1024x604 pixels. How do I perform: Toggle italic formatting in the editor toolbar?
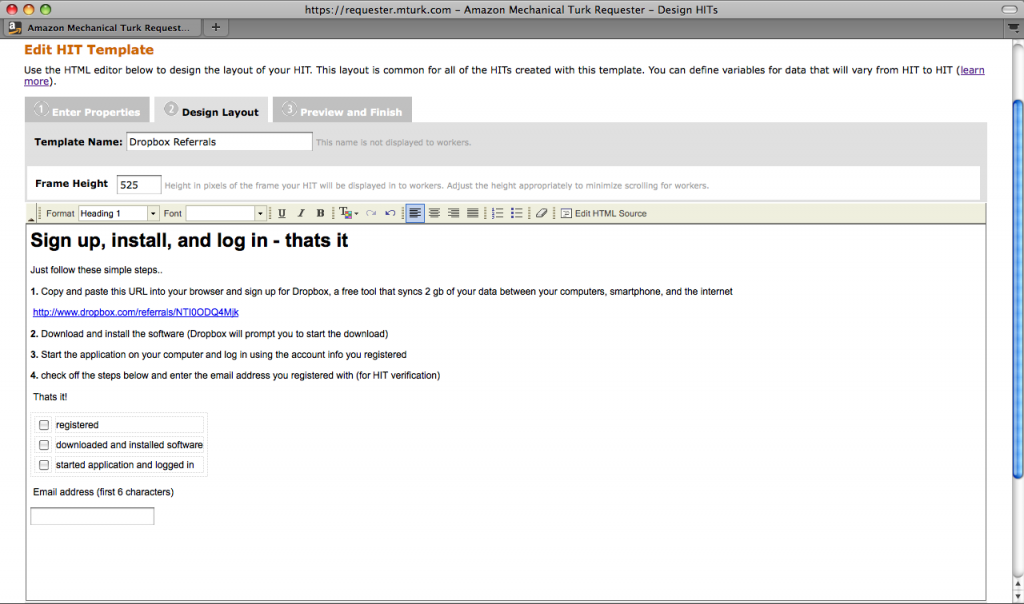click(x=301, y=214)
